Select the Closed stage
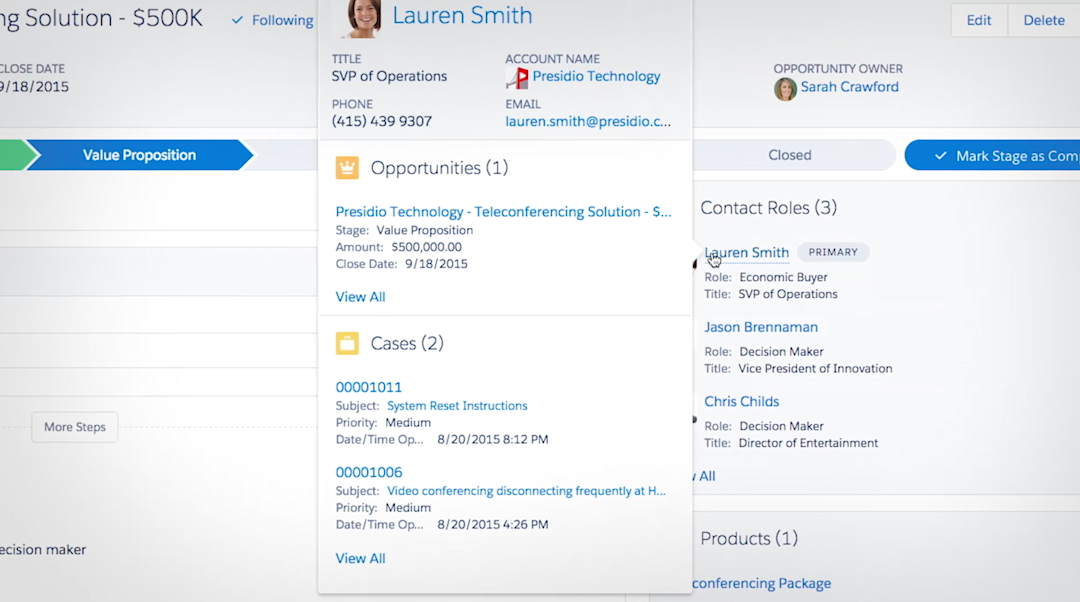Screen dimensions: 1080x602 (789, 155)
